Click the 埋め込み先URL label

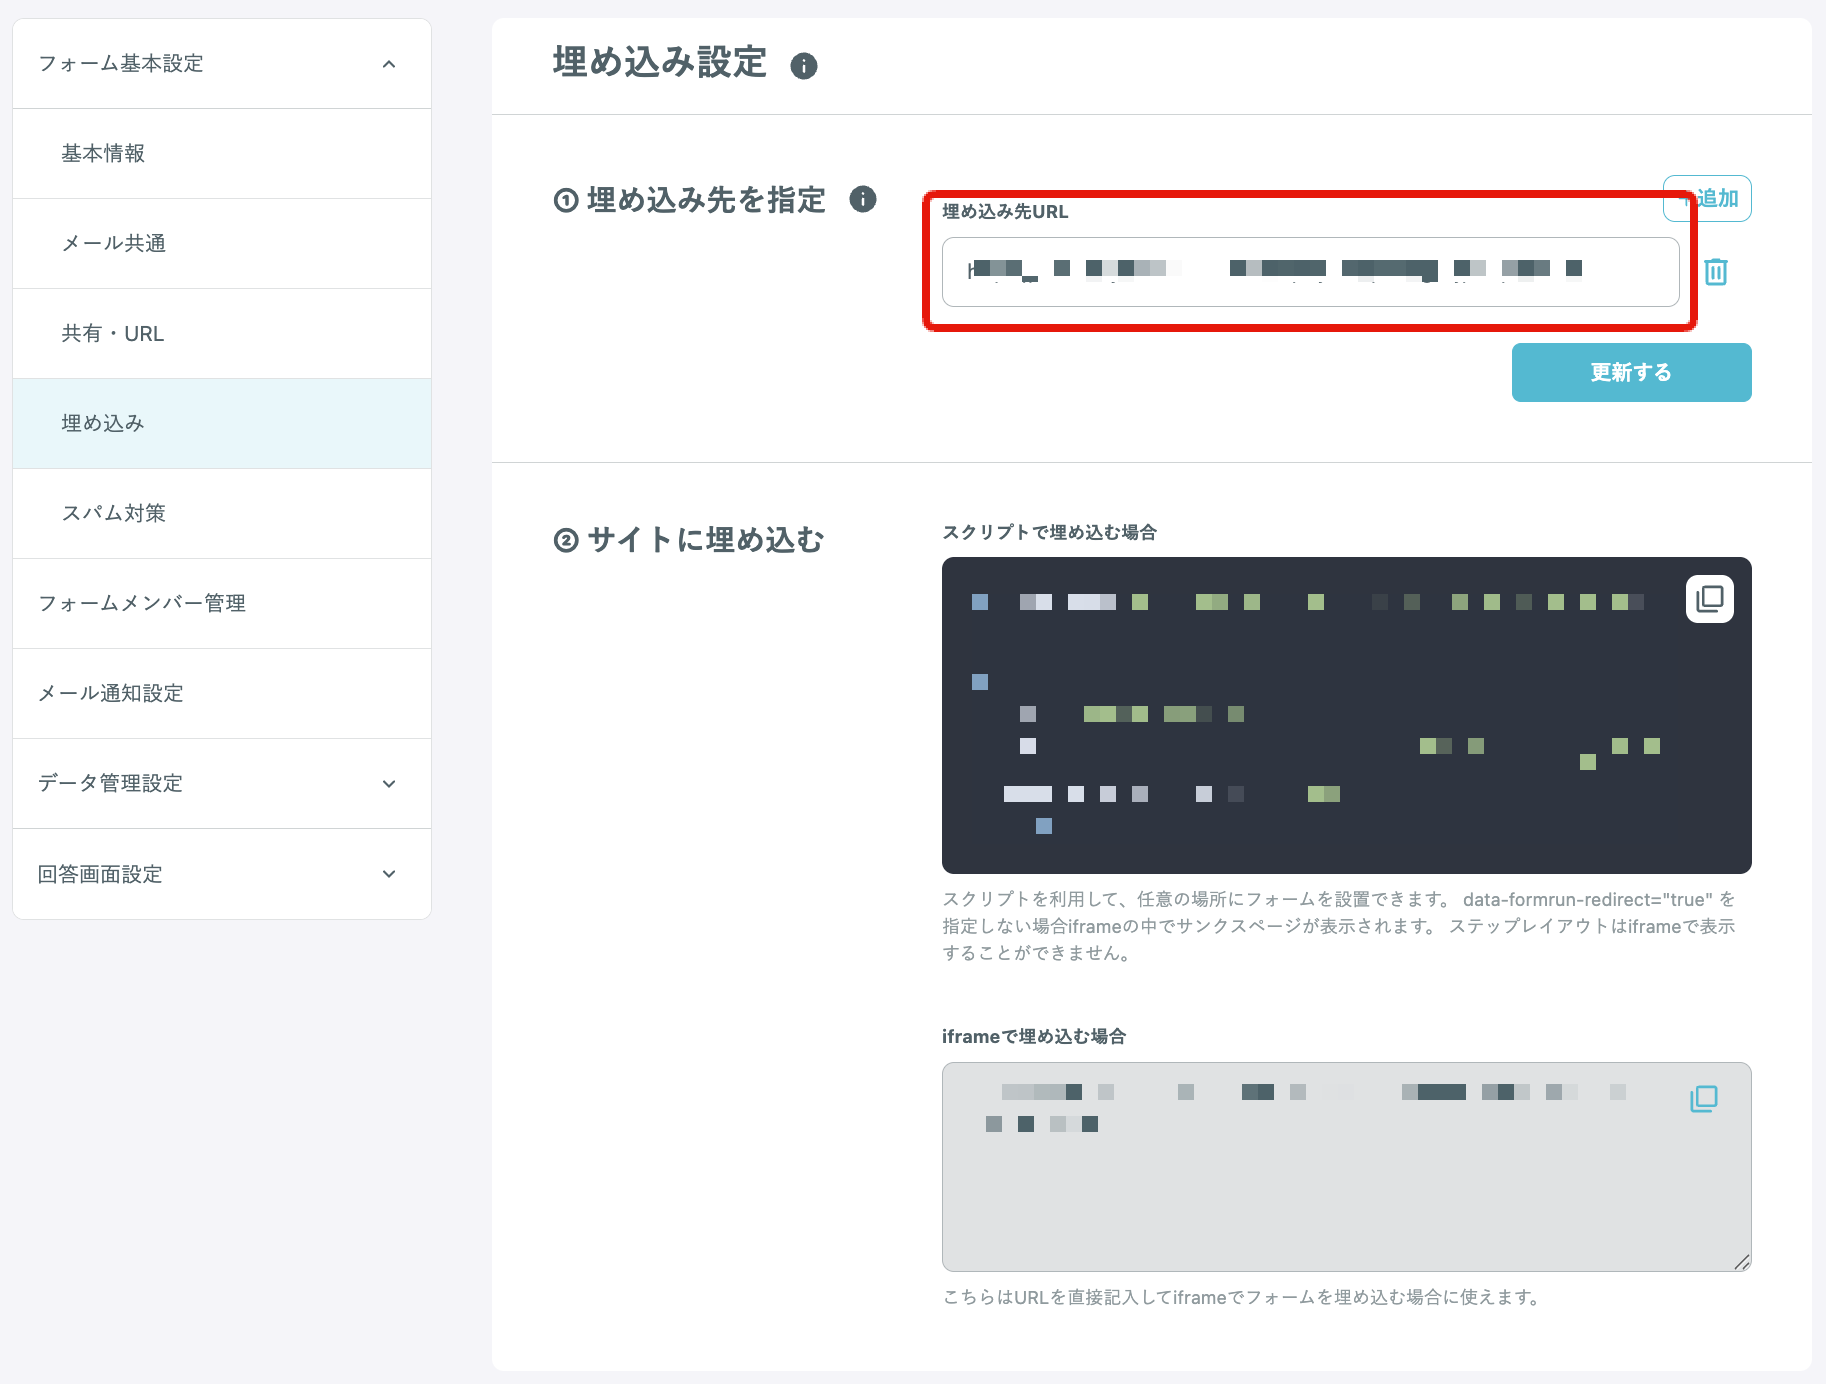(1005, 211)
